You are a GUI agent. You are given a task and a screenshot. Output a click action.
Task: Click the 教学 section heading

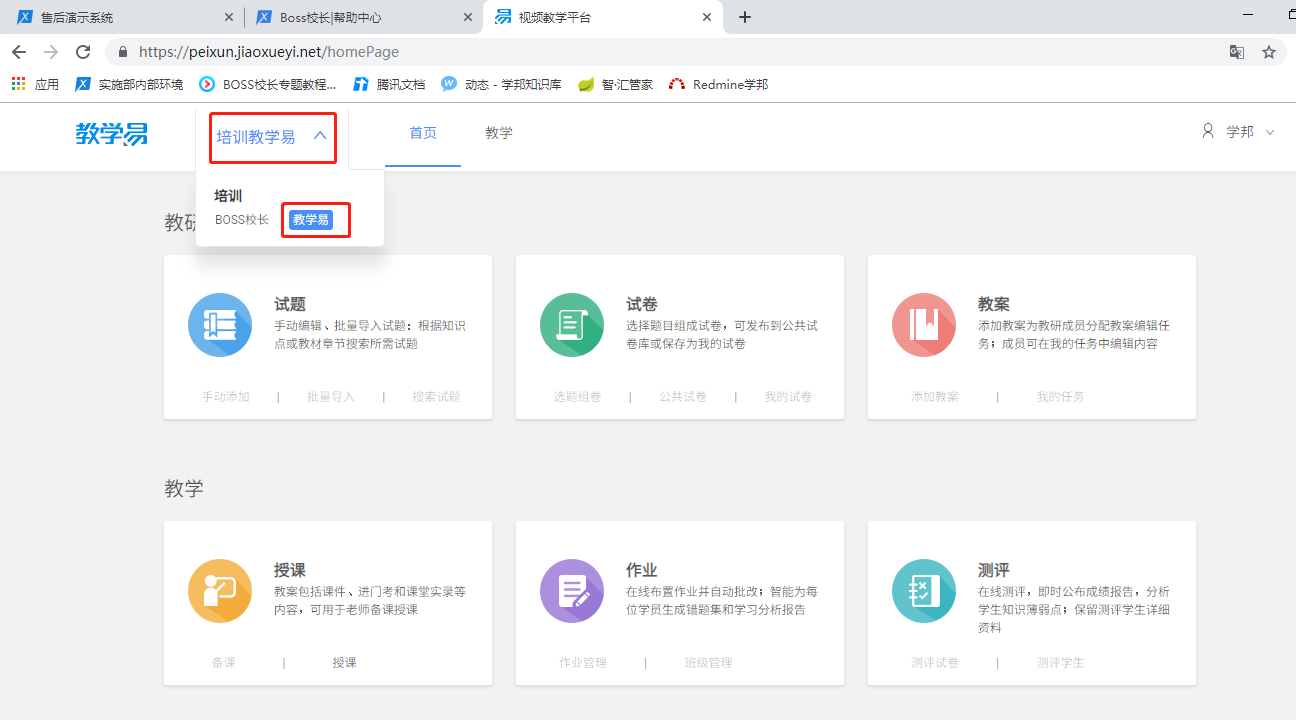[x=184, y=489]
